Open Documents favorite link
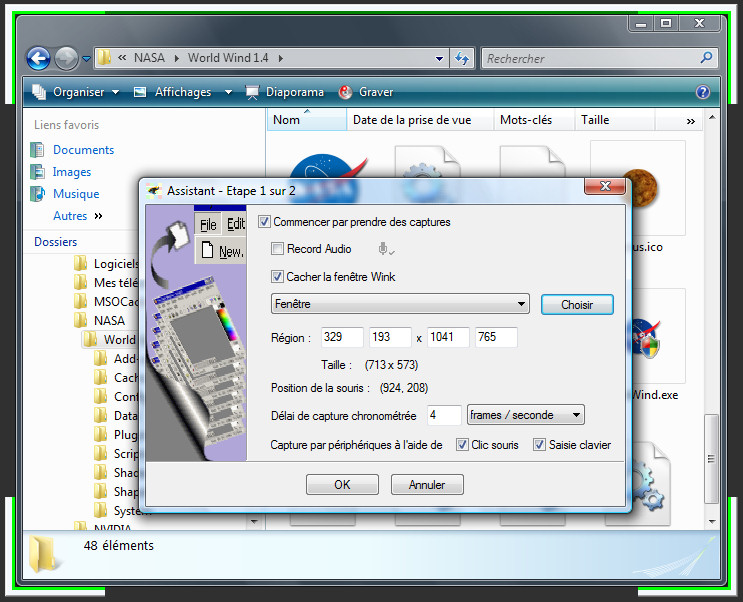The image size is (743, 602). click(x=83, y=150)
